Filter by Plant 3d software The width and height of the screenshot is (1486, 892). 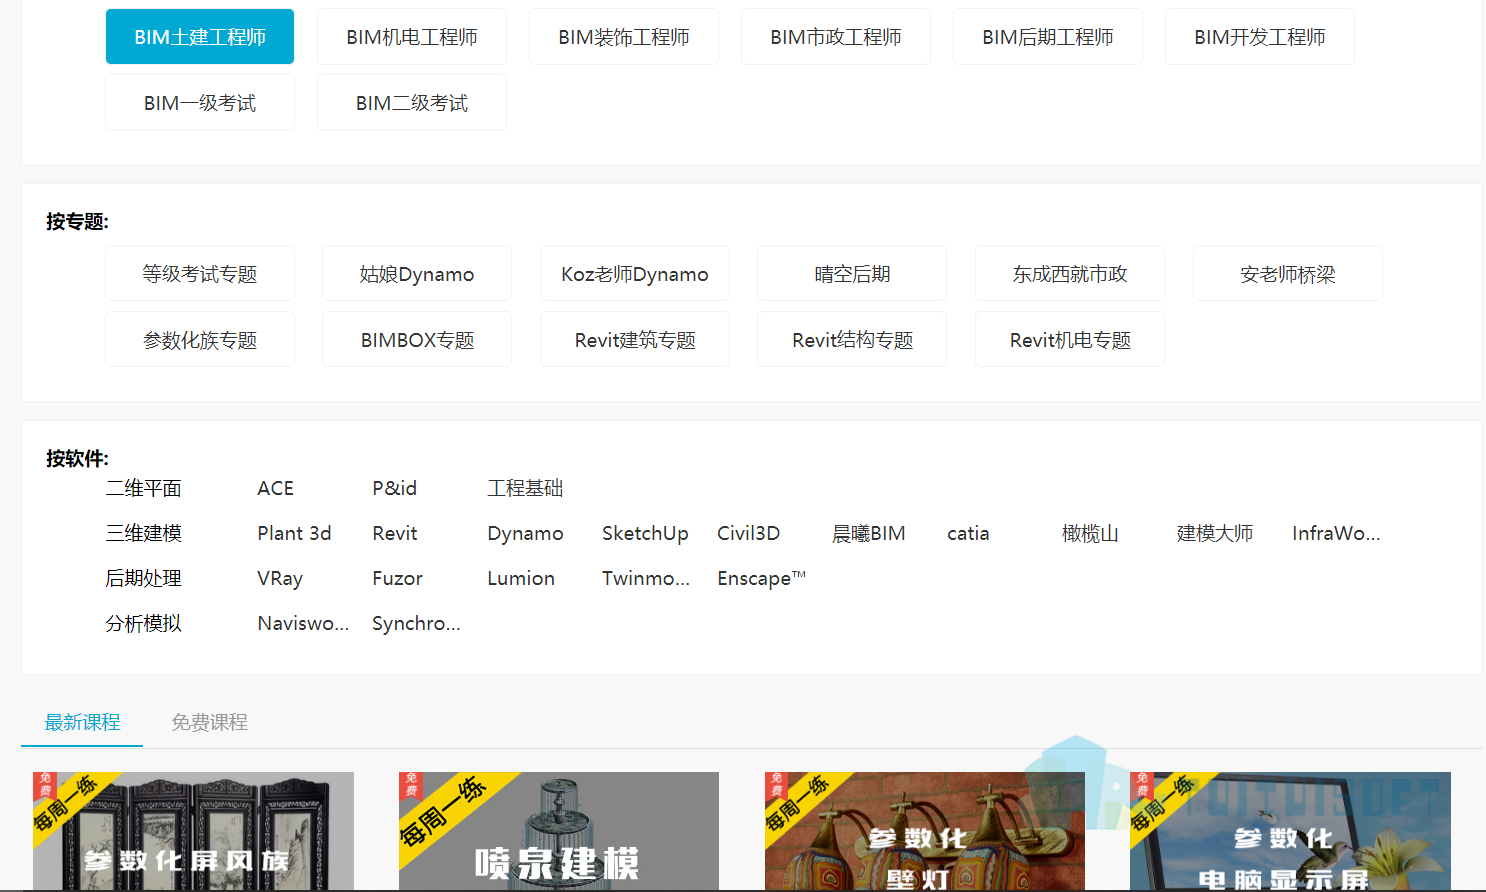pos(294,533)
